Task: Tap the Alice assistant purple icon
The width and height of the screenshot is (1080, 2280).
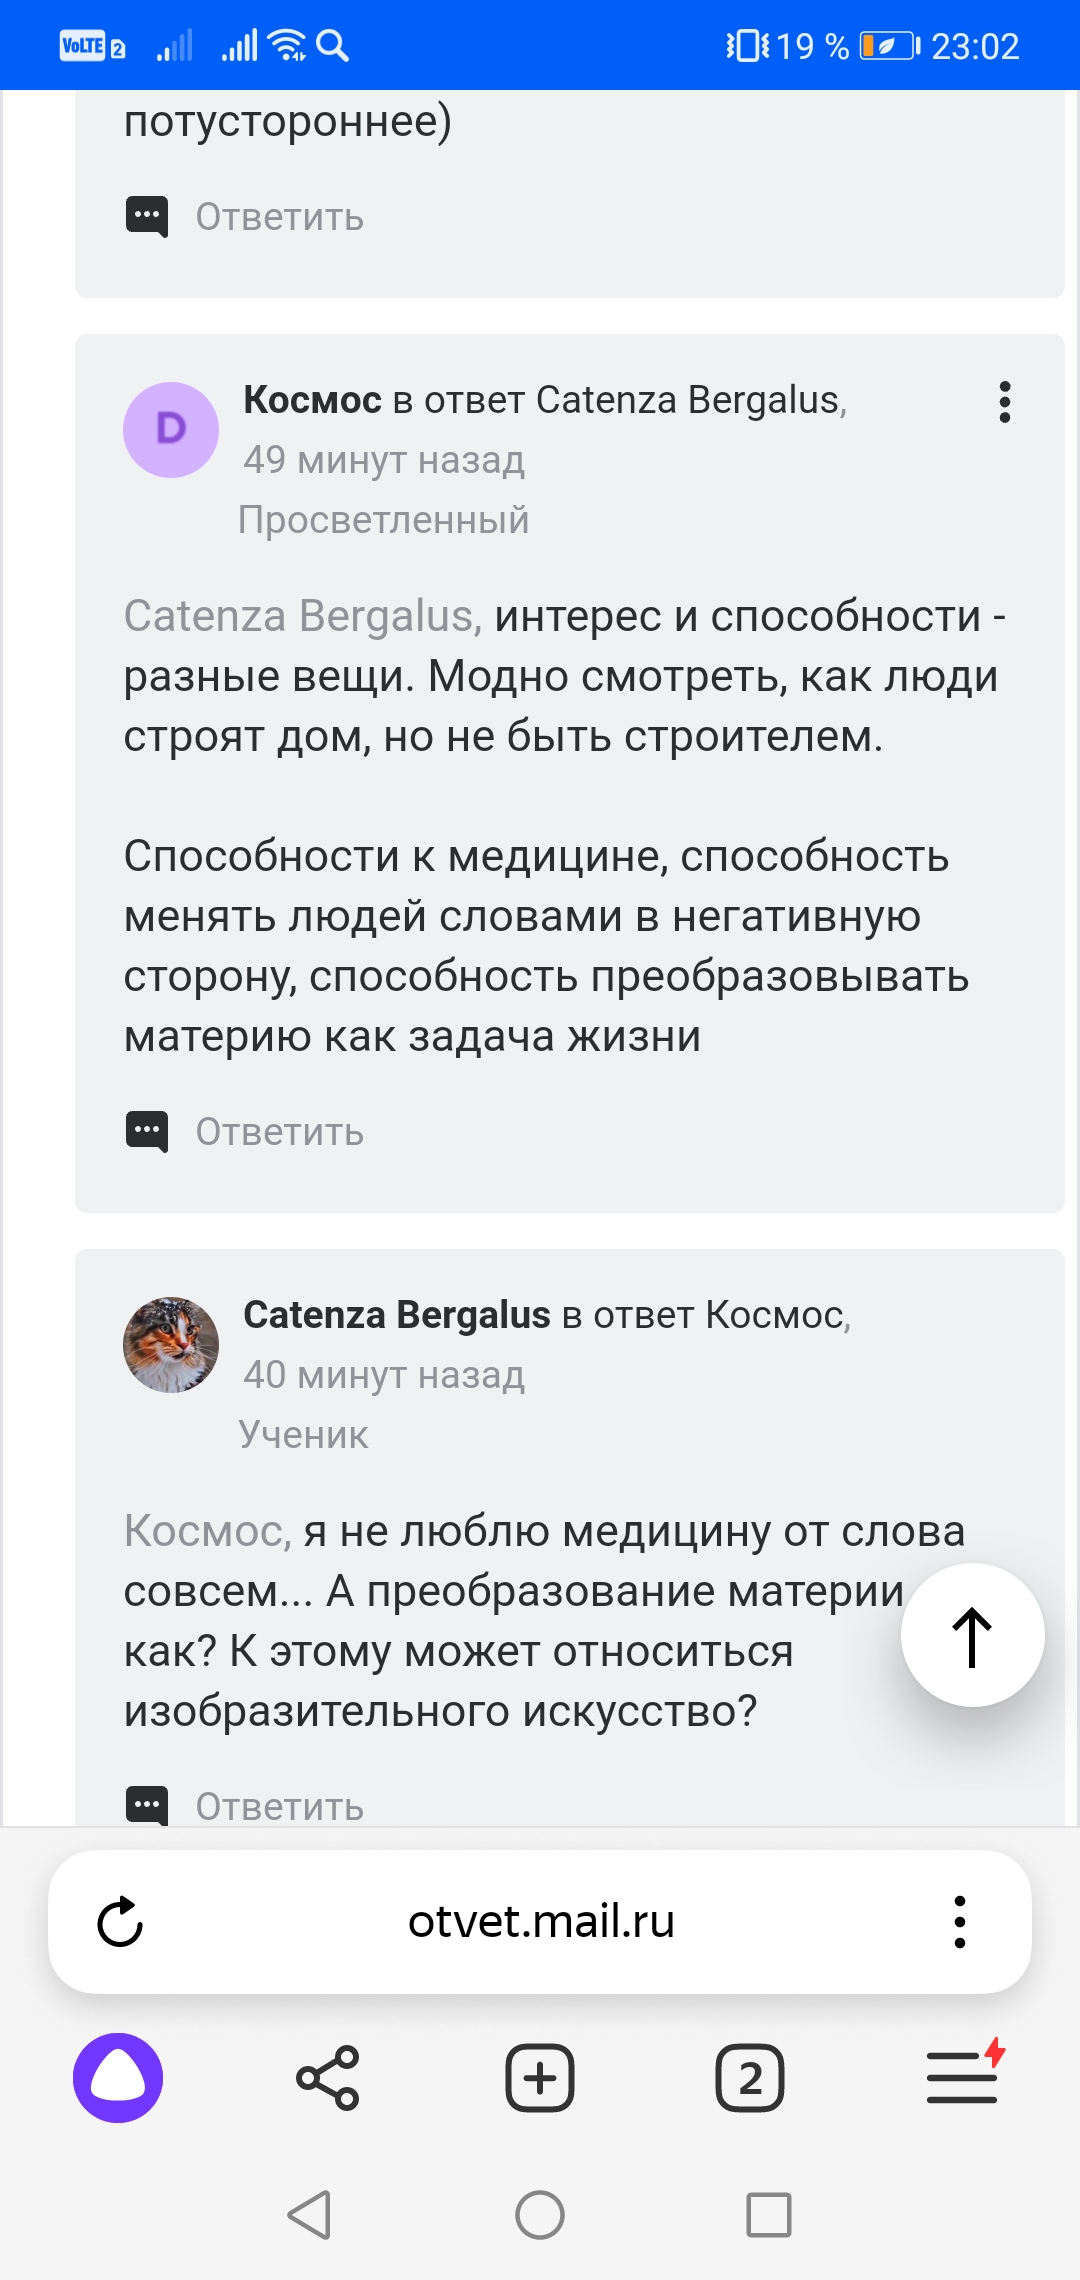Action: 118,2078
